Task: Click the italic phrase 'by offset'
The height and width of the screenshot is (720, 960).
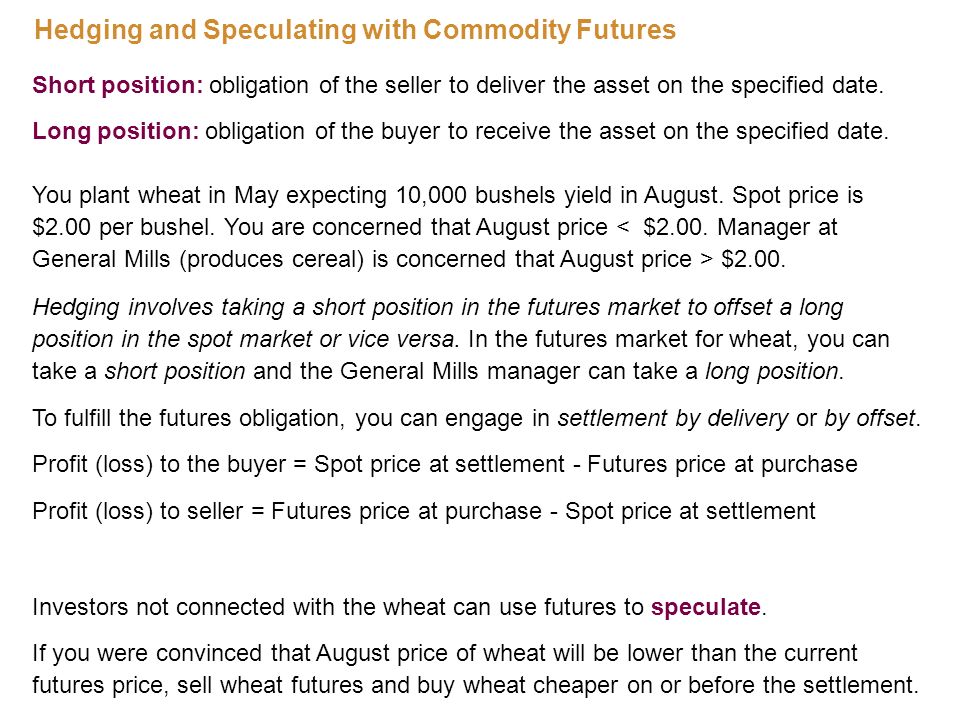Action: tap(870, 418)
